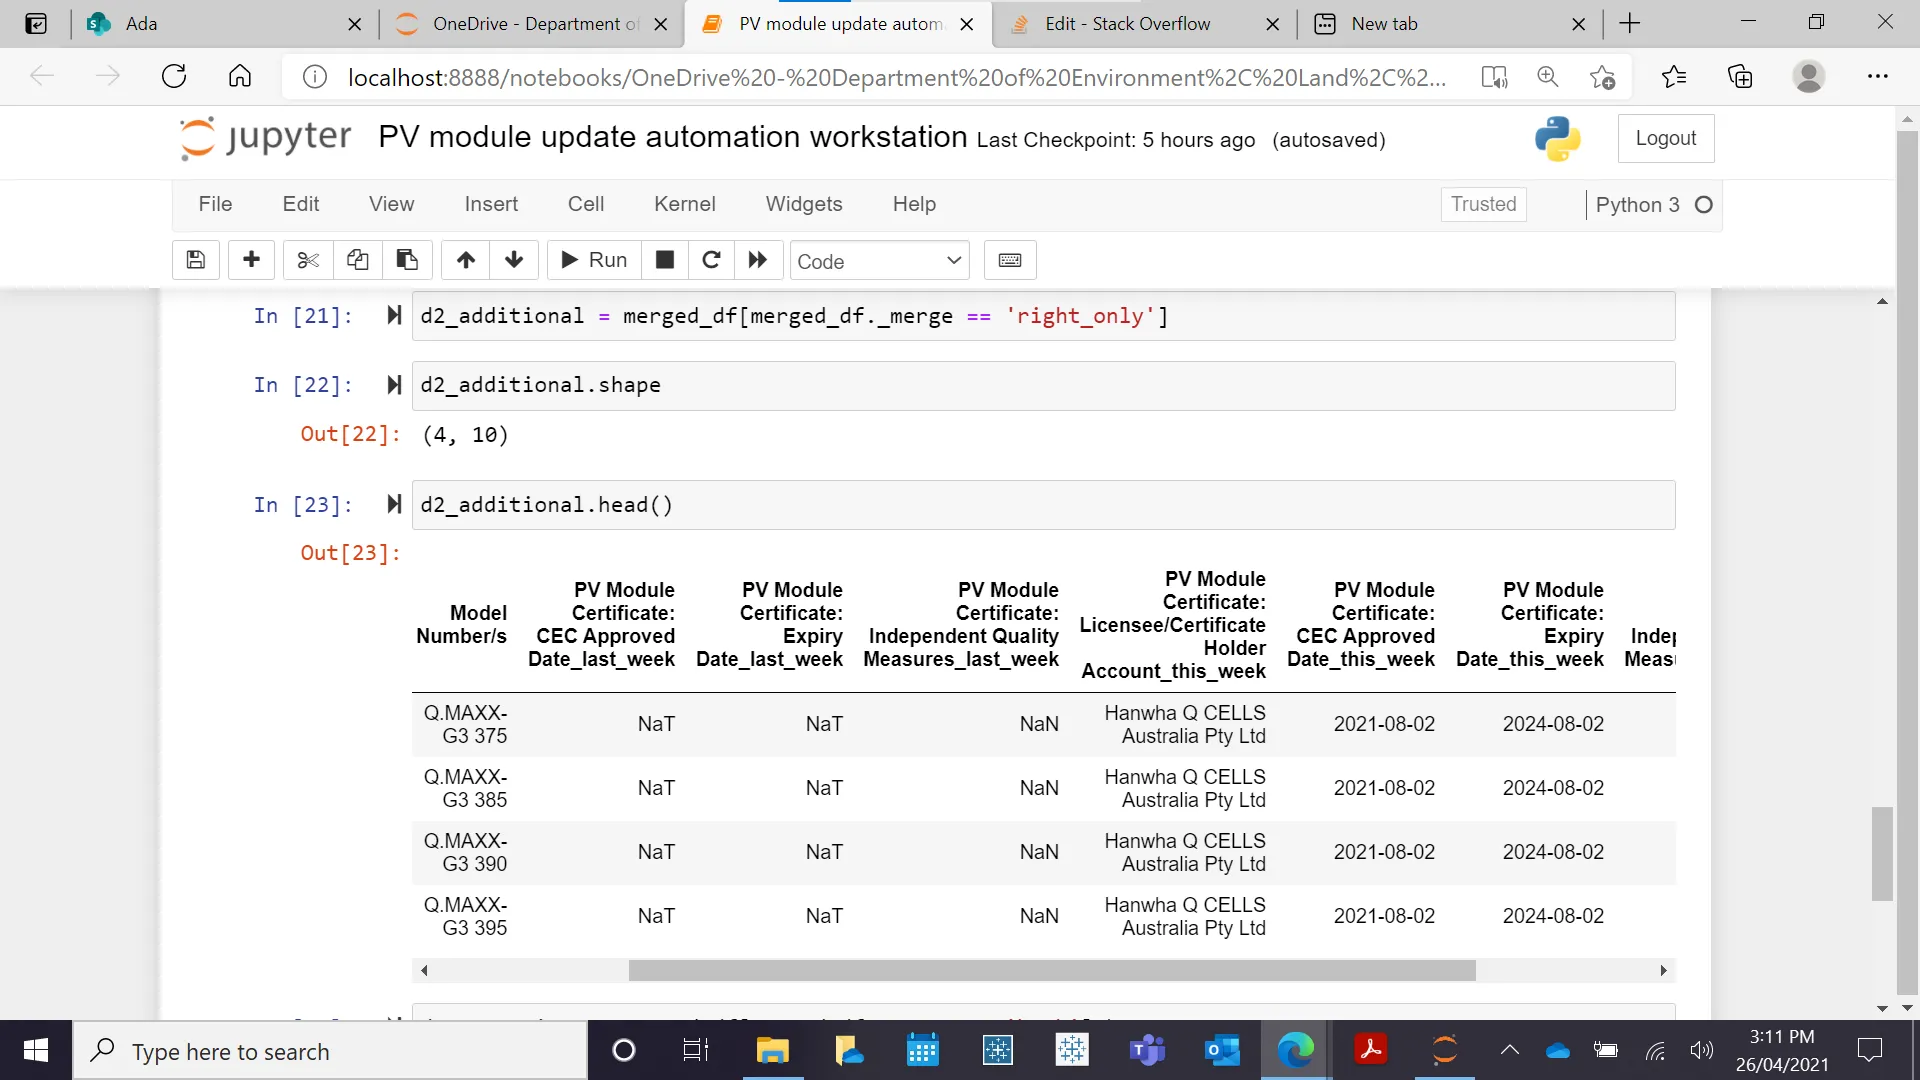This screenshot has height=1080, width=1920.
Task: Run cell 23 using its run-cell marker
Action: pyautogui.click(x=394, y=504)
